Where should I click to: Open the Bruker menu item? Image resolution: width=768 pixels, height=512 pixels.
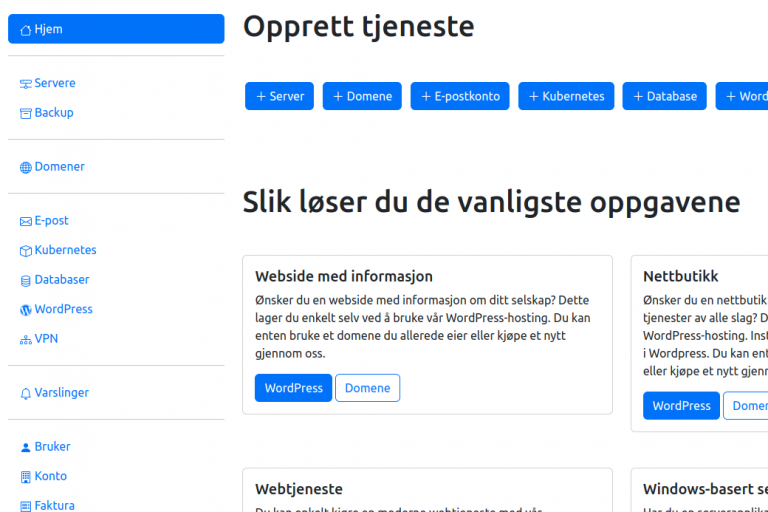(x=52, y=447)
